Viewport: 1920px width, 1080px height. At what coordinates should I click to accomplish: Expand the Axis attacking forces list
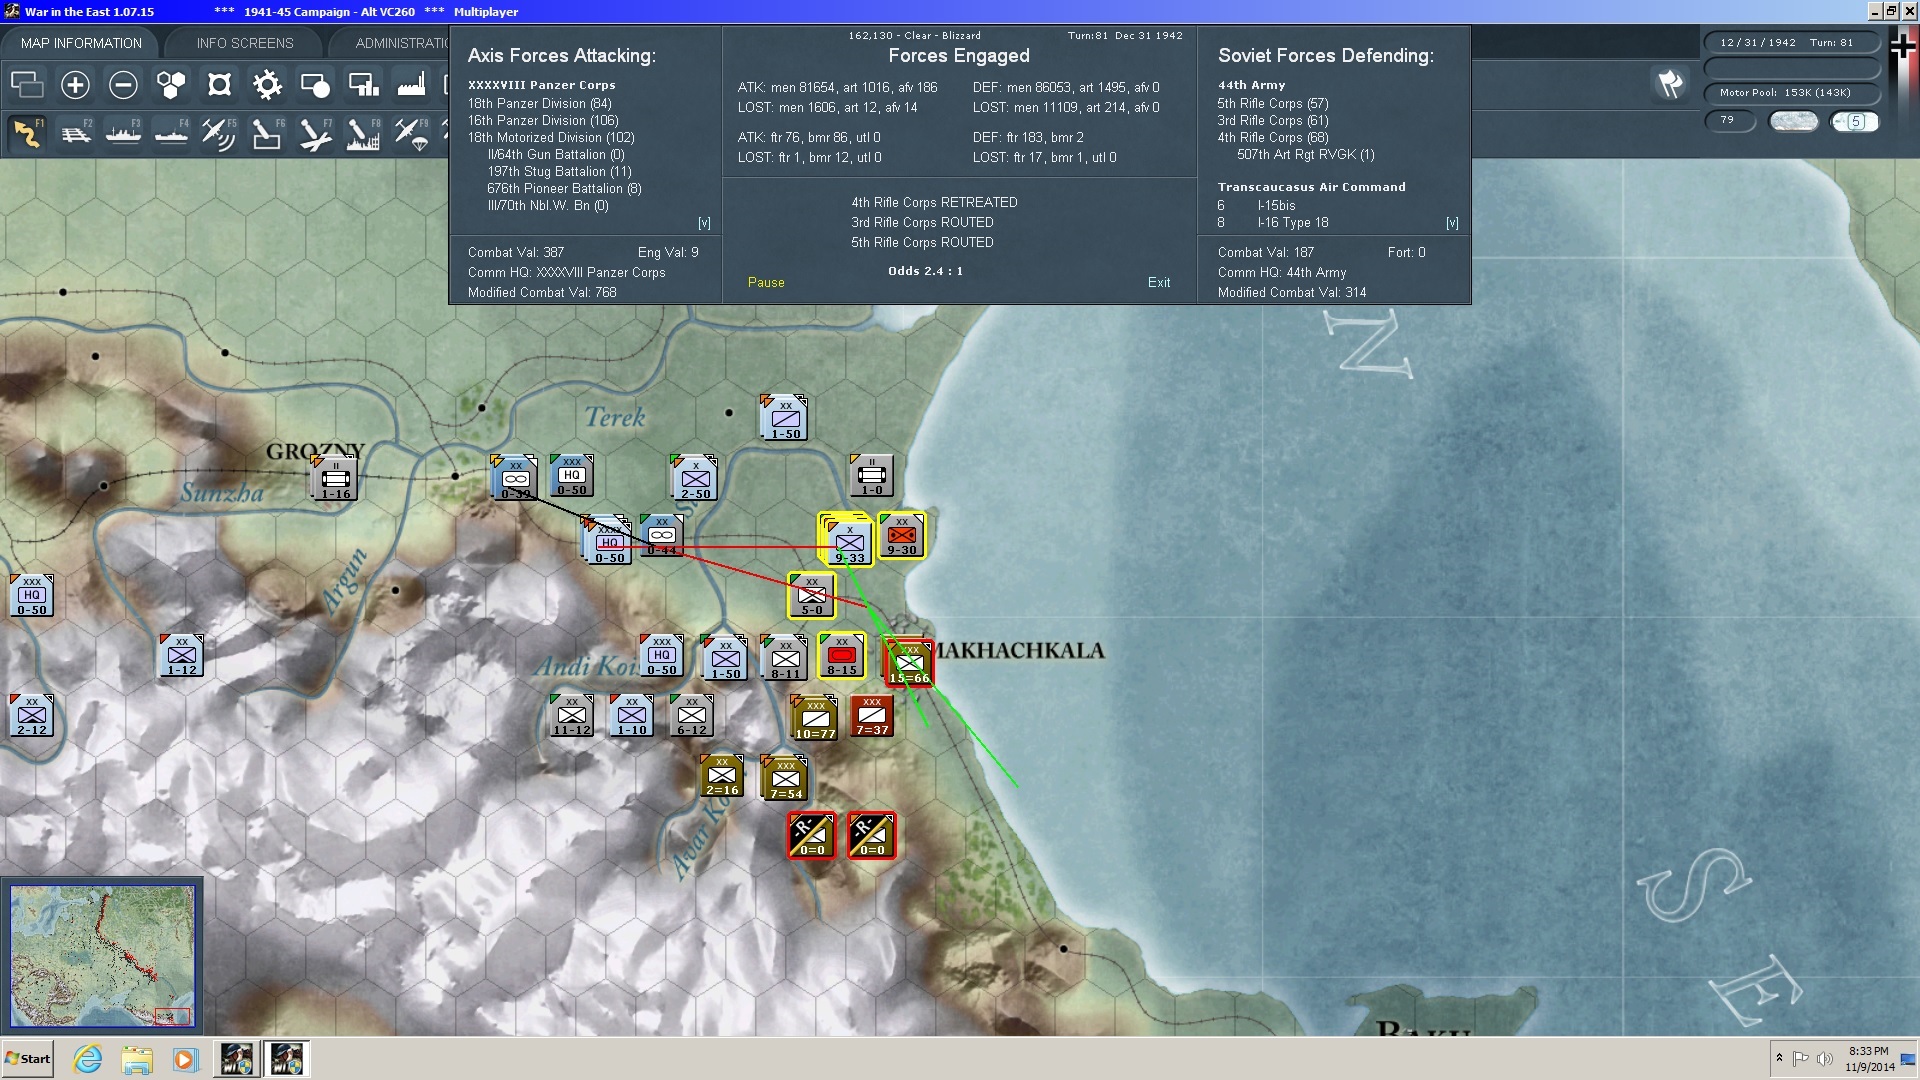click(x=704, y=223)
